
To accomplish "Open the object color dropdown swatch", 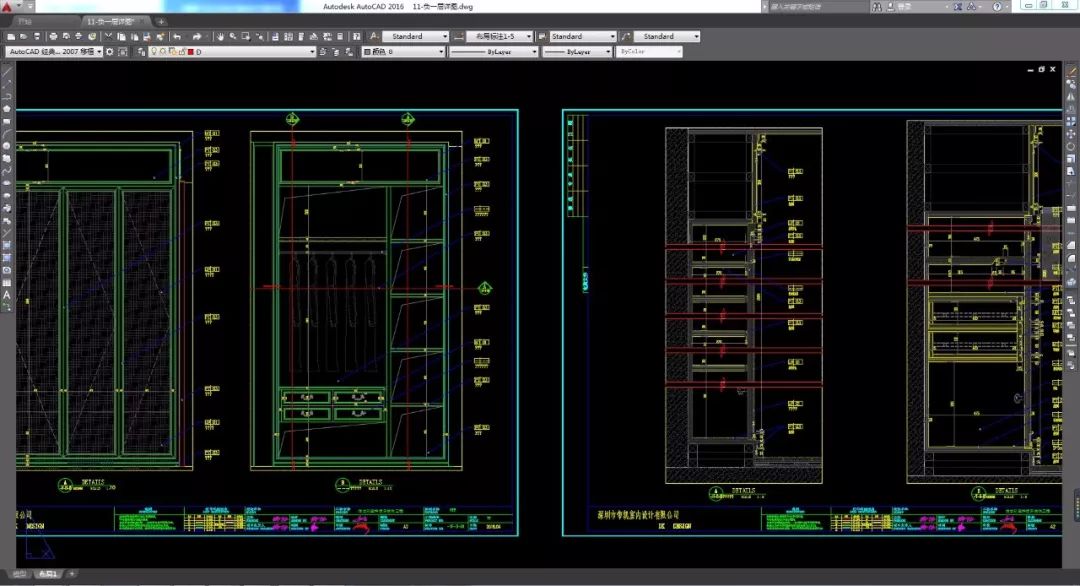I will tap(402, 51).
